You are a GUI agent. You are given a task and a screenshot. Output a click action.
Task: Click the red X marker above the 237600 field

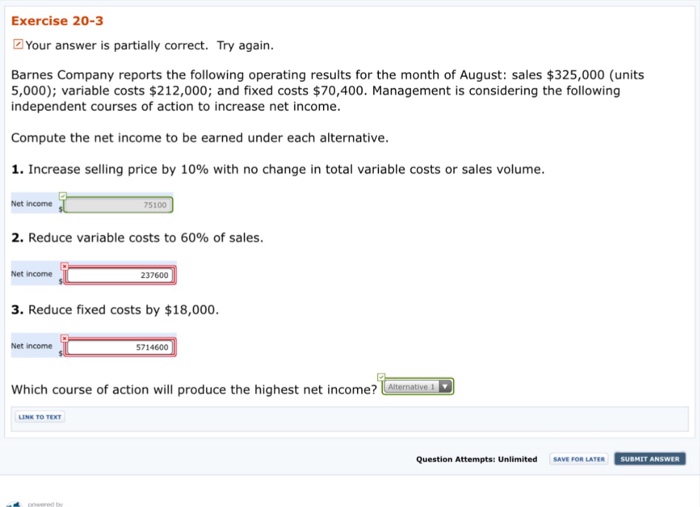[x=65, y=266]
